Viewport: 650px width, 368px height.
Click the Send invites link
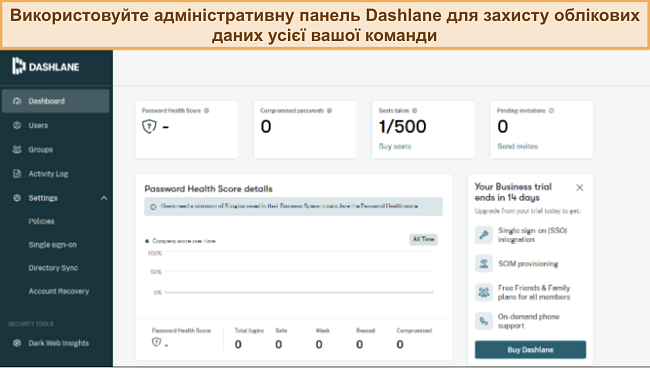(517, 146)
